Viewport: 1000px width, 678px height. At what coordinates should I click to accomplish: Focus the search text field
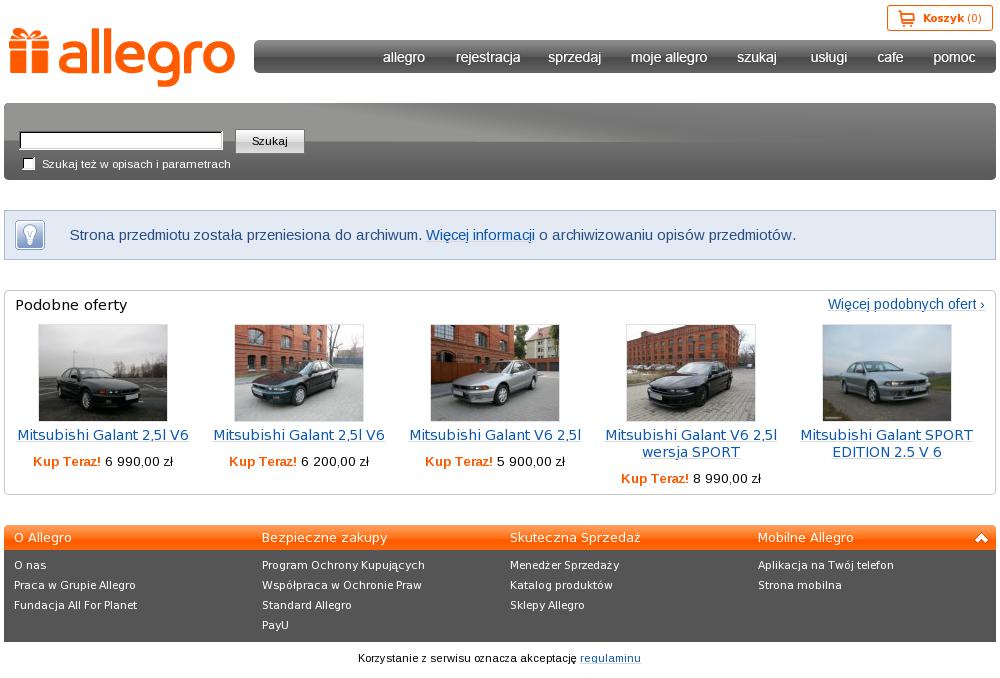coord(121,140)
